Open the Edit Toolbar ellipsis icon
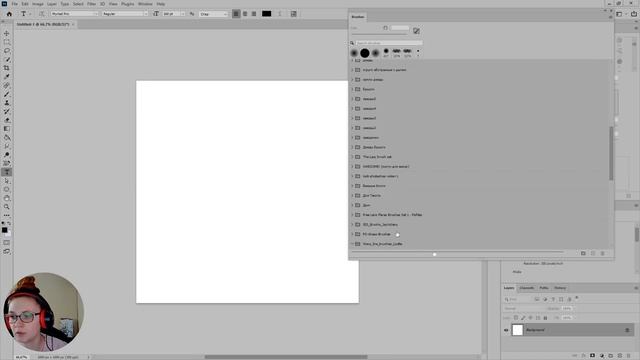The image size is (640, 360). point(7,215)
